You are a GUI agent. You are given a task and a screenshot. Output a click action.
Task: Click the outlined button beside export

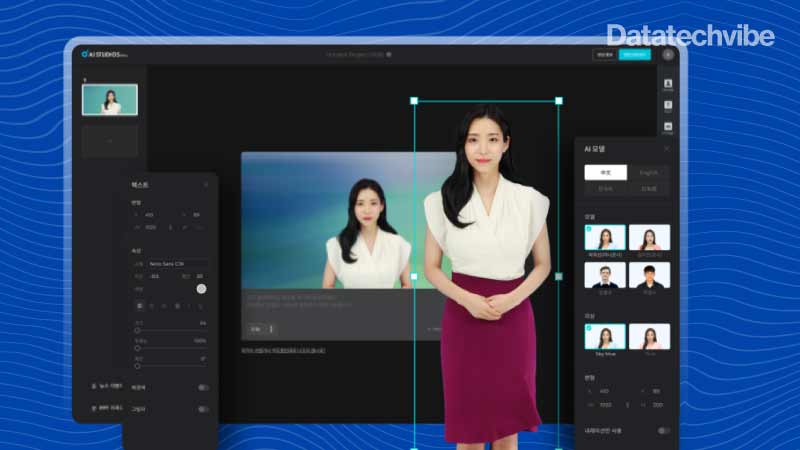(x=605, y=55)
